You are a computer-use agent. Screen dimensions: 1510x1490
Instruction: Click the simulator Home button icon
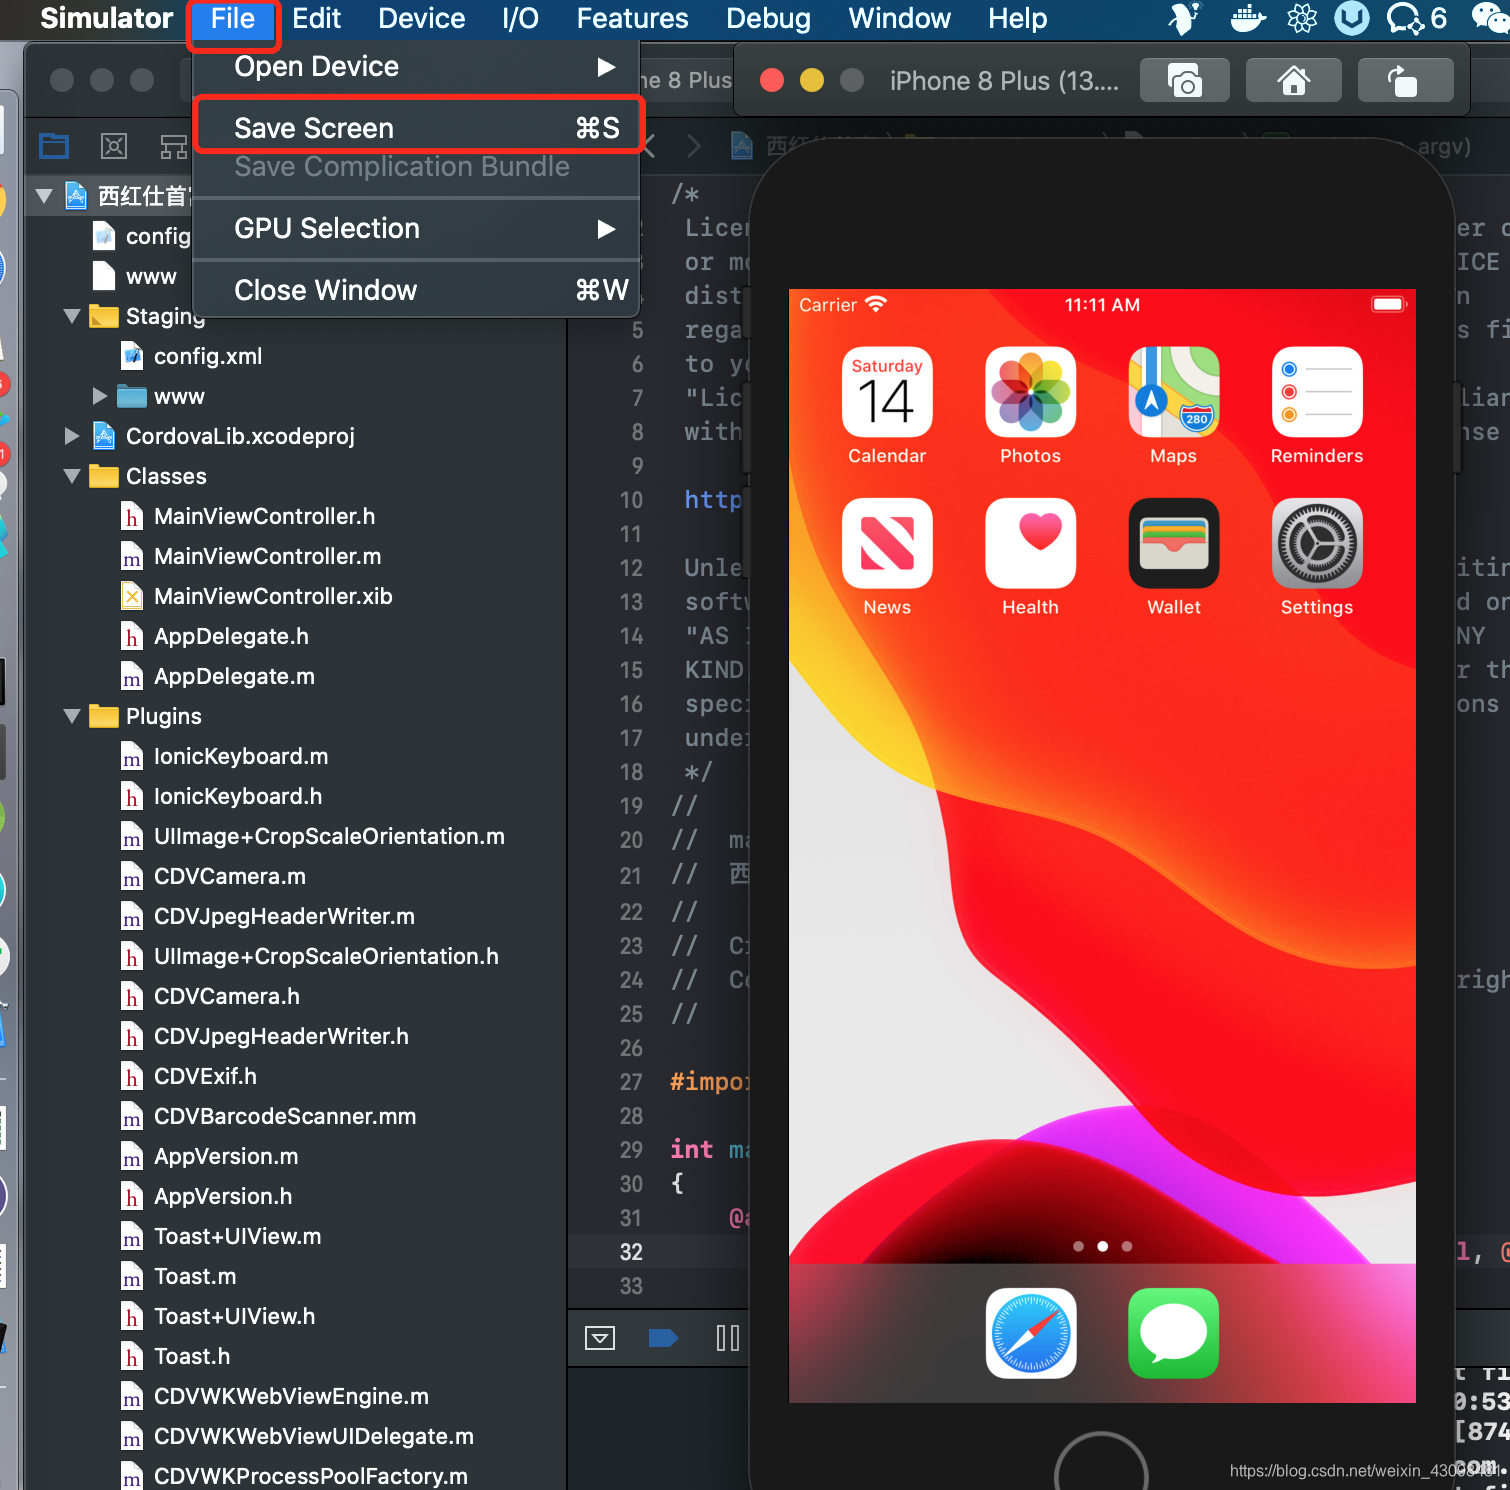click(1294, 81)
